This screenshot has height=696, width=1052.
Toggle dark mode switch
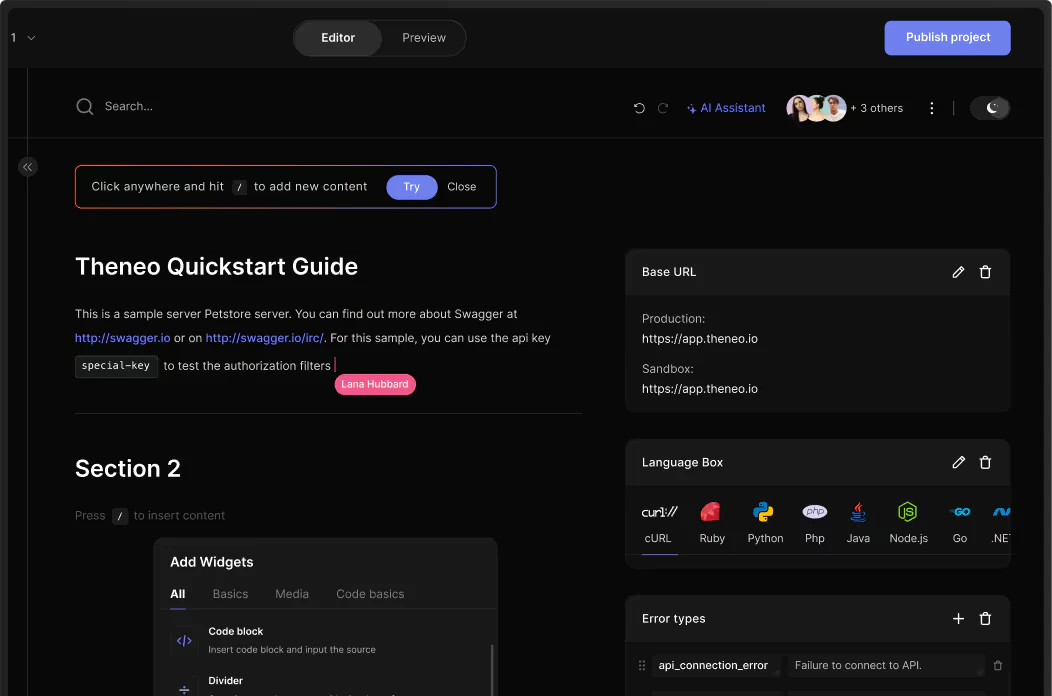990,108
